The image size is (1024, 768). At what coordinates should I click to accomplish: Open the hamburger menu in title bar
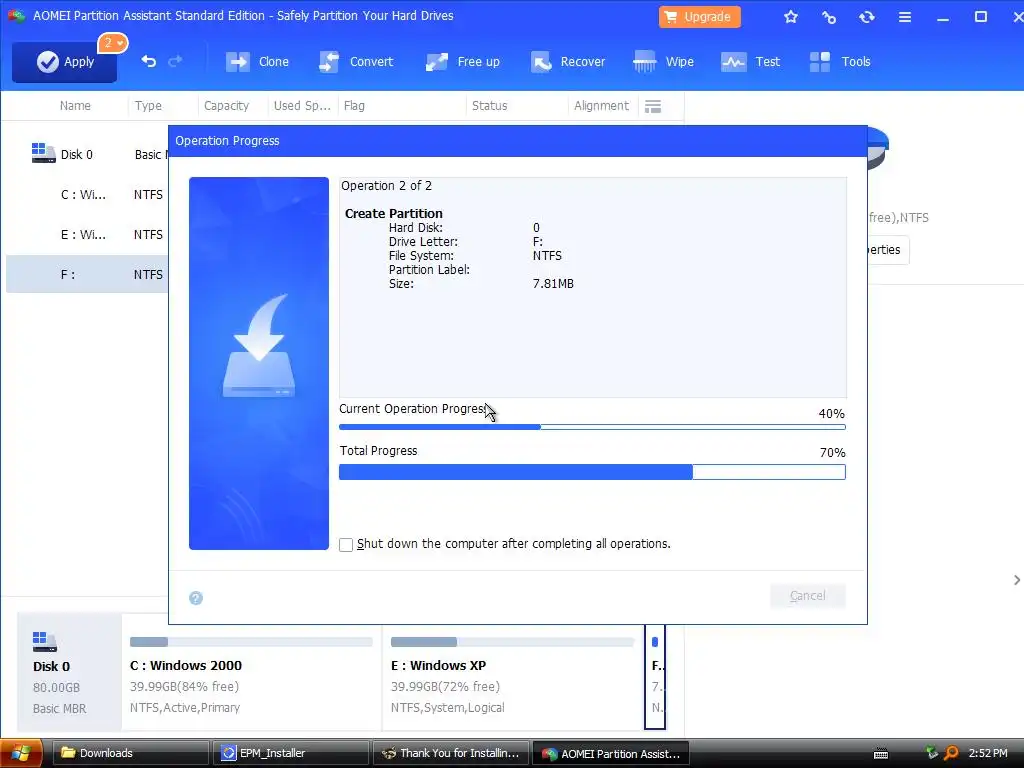pos(904,17)
